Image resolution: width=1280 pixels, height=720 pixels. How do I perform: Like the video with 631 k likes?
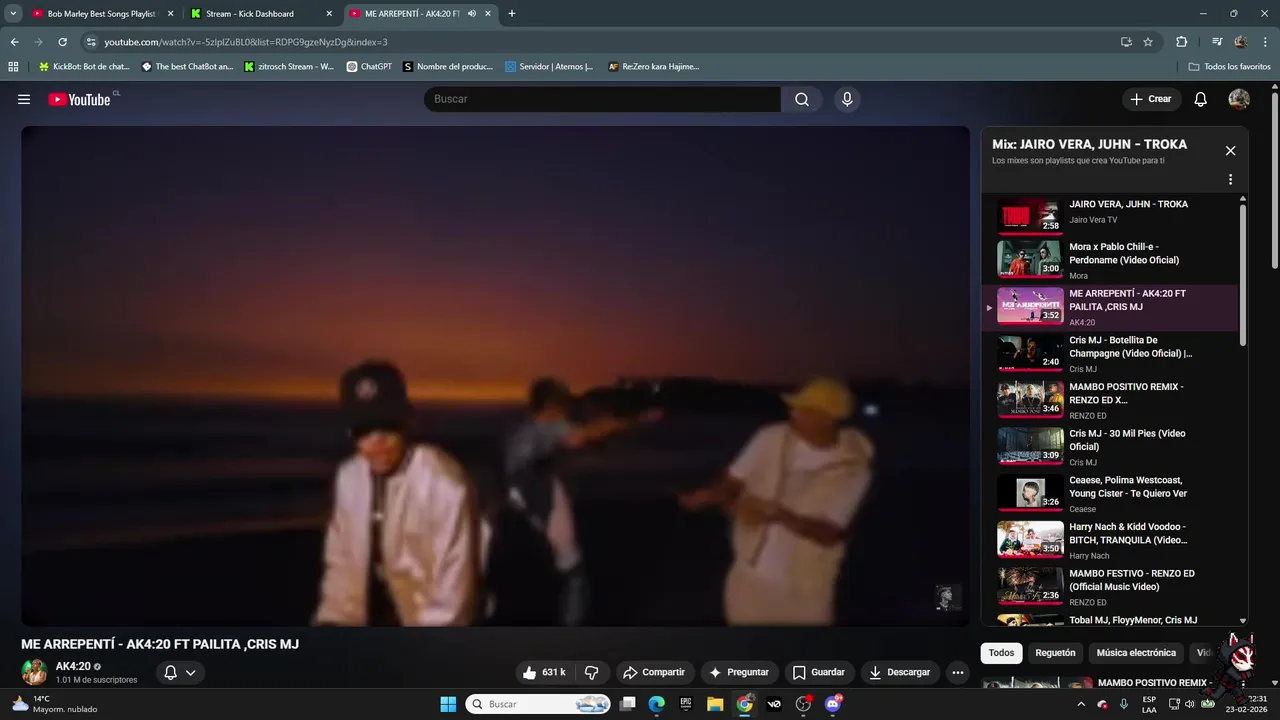[543, 672]
